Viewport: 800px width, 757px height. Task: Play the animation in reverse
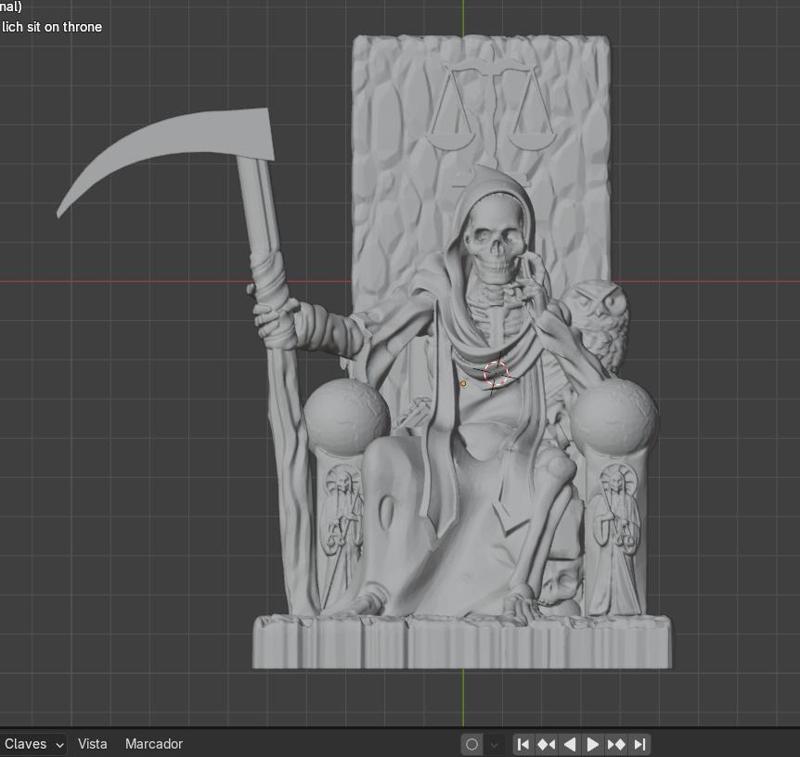tap(570, 744)
